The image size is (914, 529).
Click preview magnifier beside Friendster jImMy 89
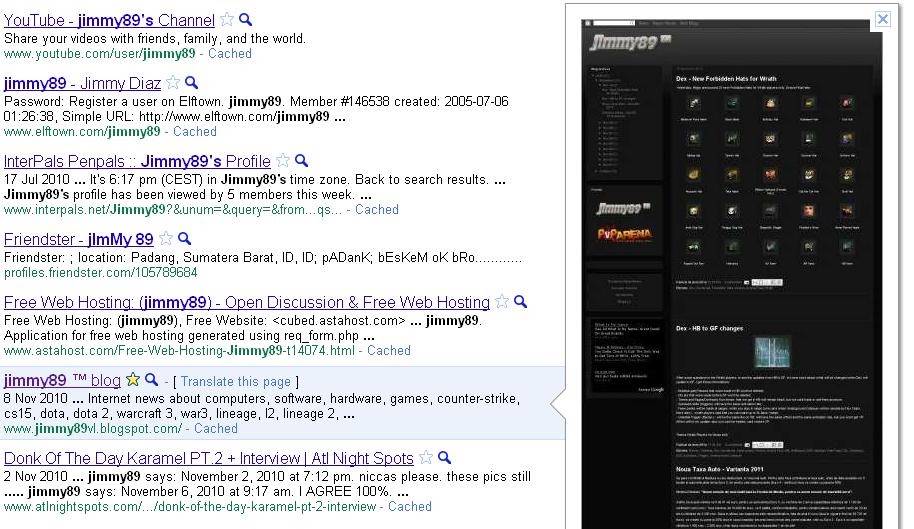click(x=184, y=238)
